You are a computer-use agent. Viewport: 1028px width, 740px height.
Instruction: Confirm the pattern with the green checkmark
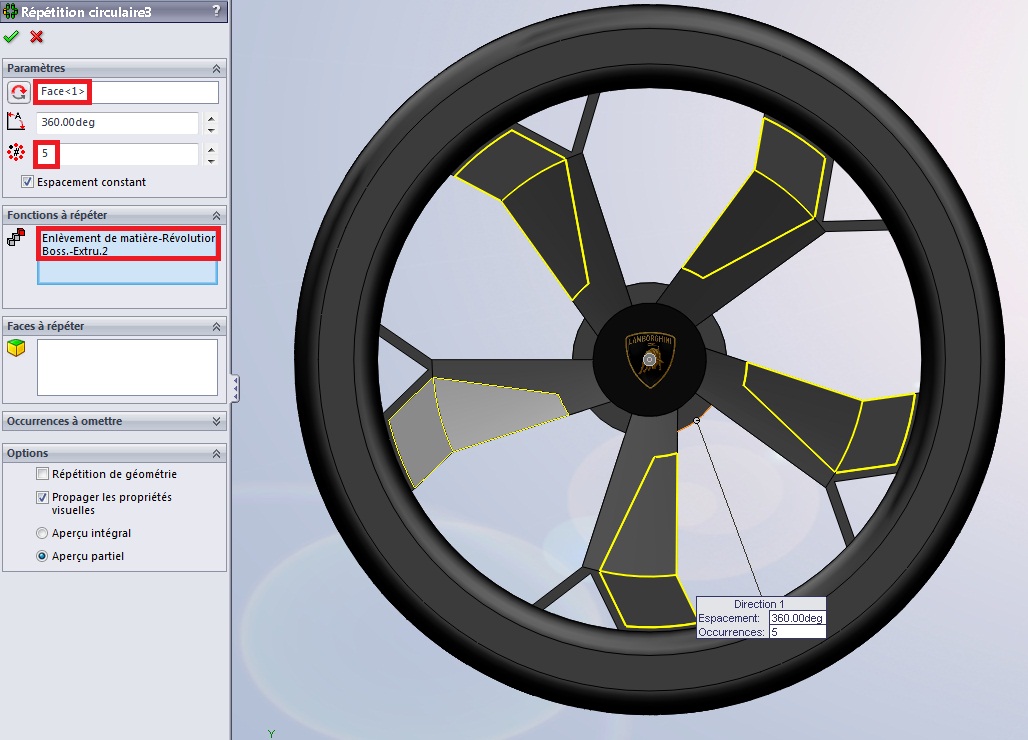[x=12, y=37]
